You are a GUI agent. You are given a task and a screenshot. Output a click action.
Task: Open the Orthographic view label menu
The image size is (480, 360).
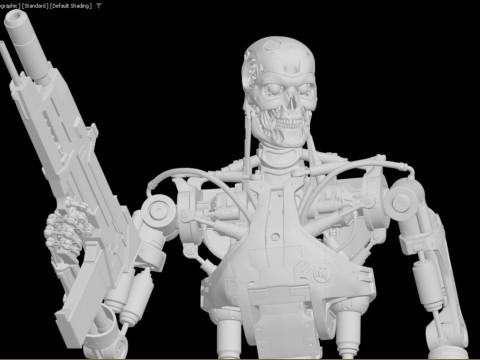(x=10, y=6)
